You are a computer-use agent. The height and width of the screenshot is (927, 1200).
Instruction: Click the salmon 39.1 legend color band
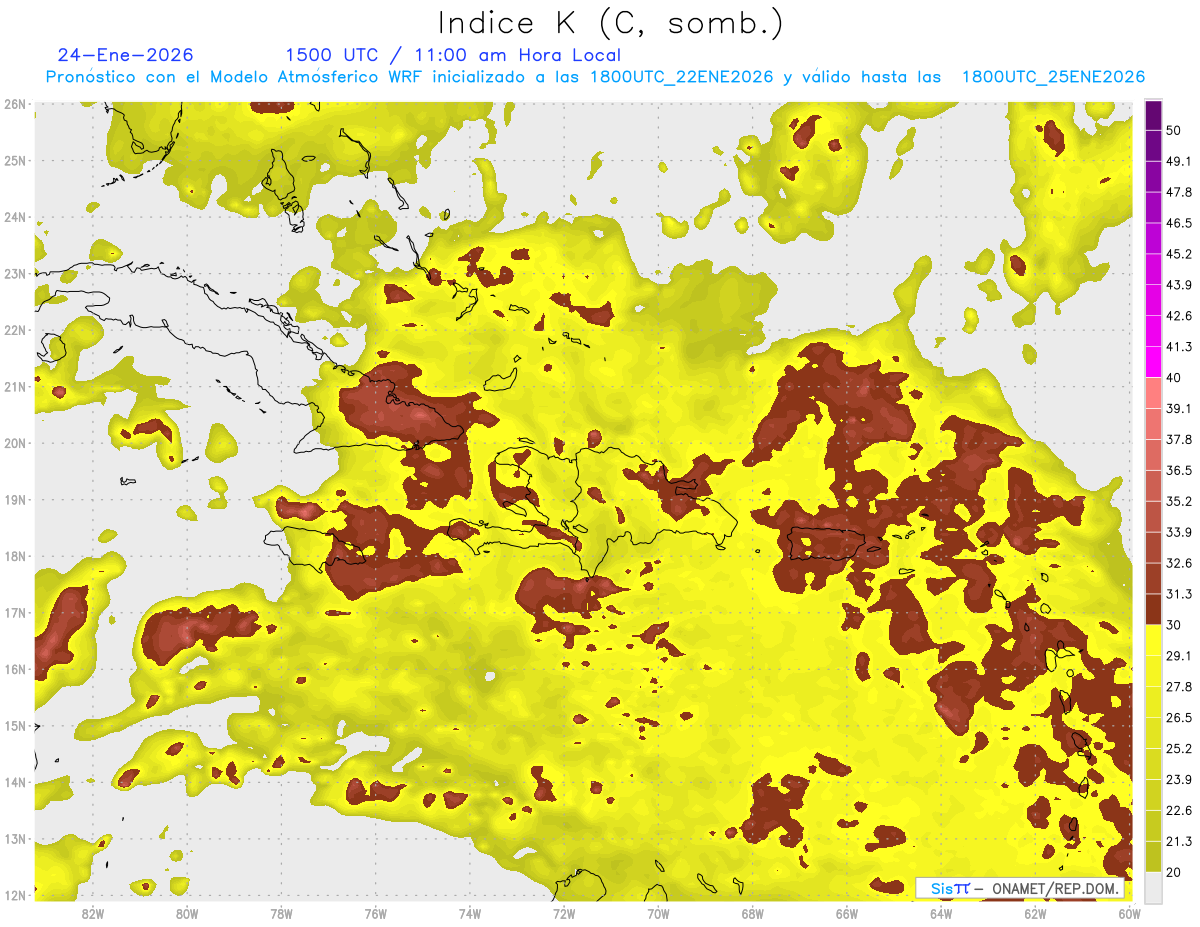point(1153,393)
